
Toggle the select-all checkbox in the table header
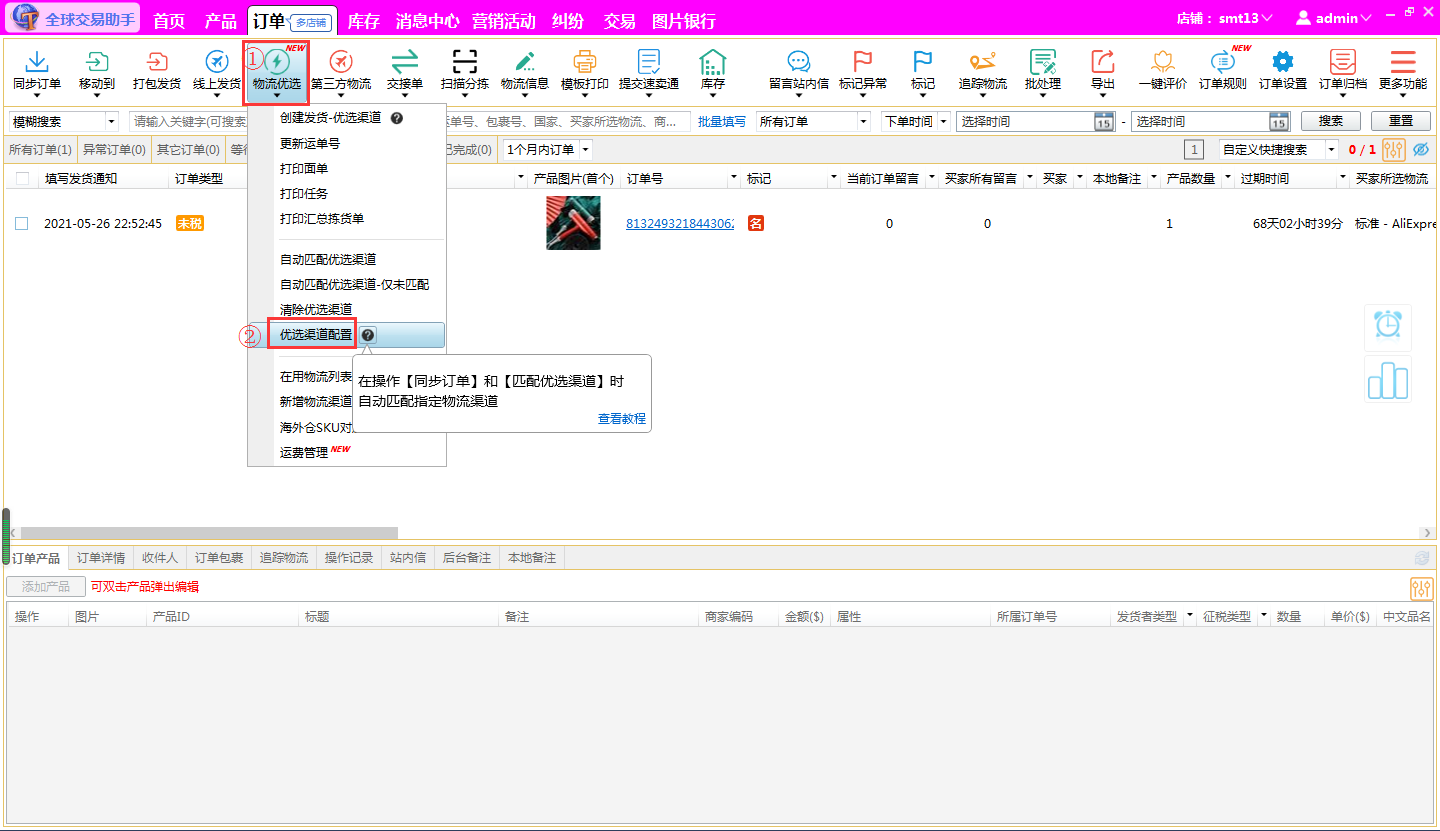(x=22, y=178)
